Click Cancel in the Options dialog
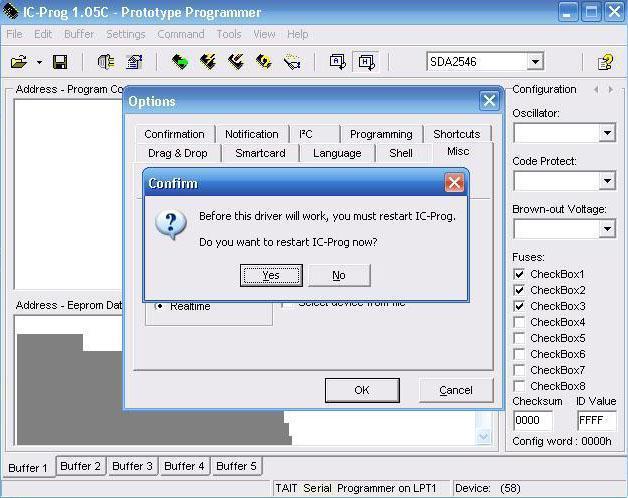 [456, 390]
